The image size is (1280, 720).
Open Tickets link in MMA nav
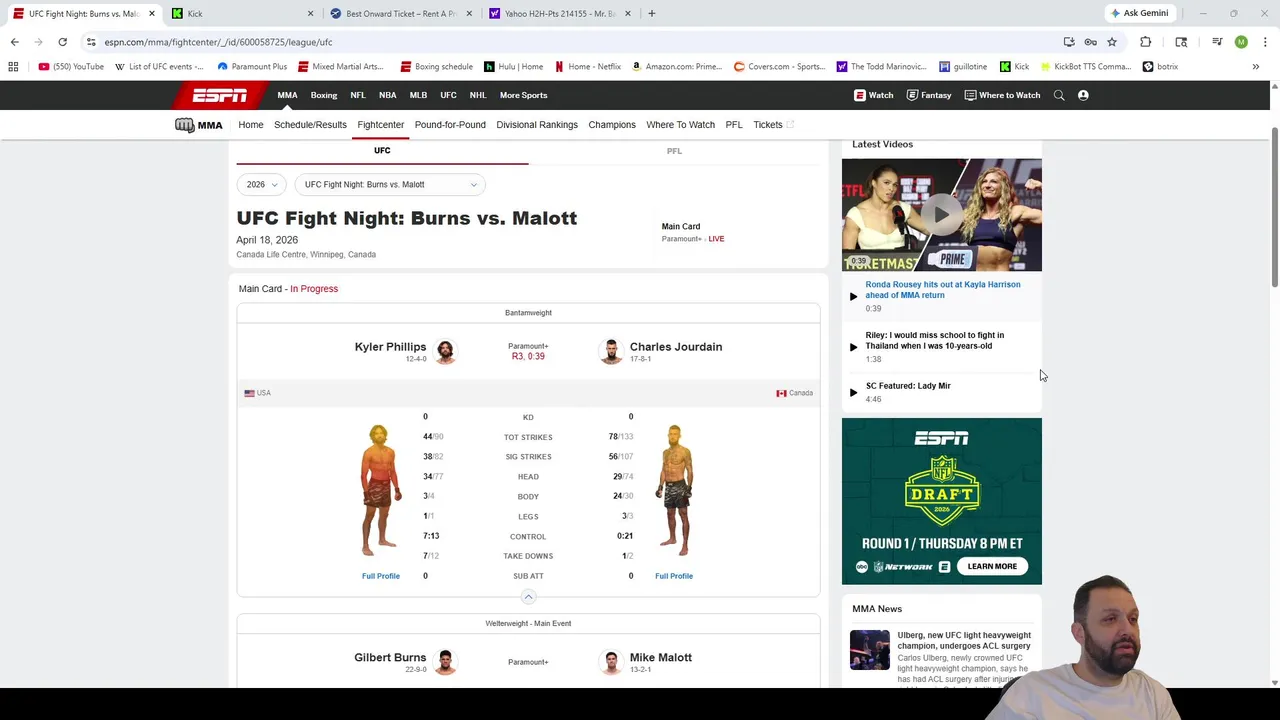pyautogui.click(x=773, y=125)
